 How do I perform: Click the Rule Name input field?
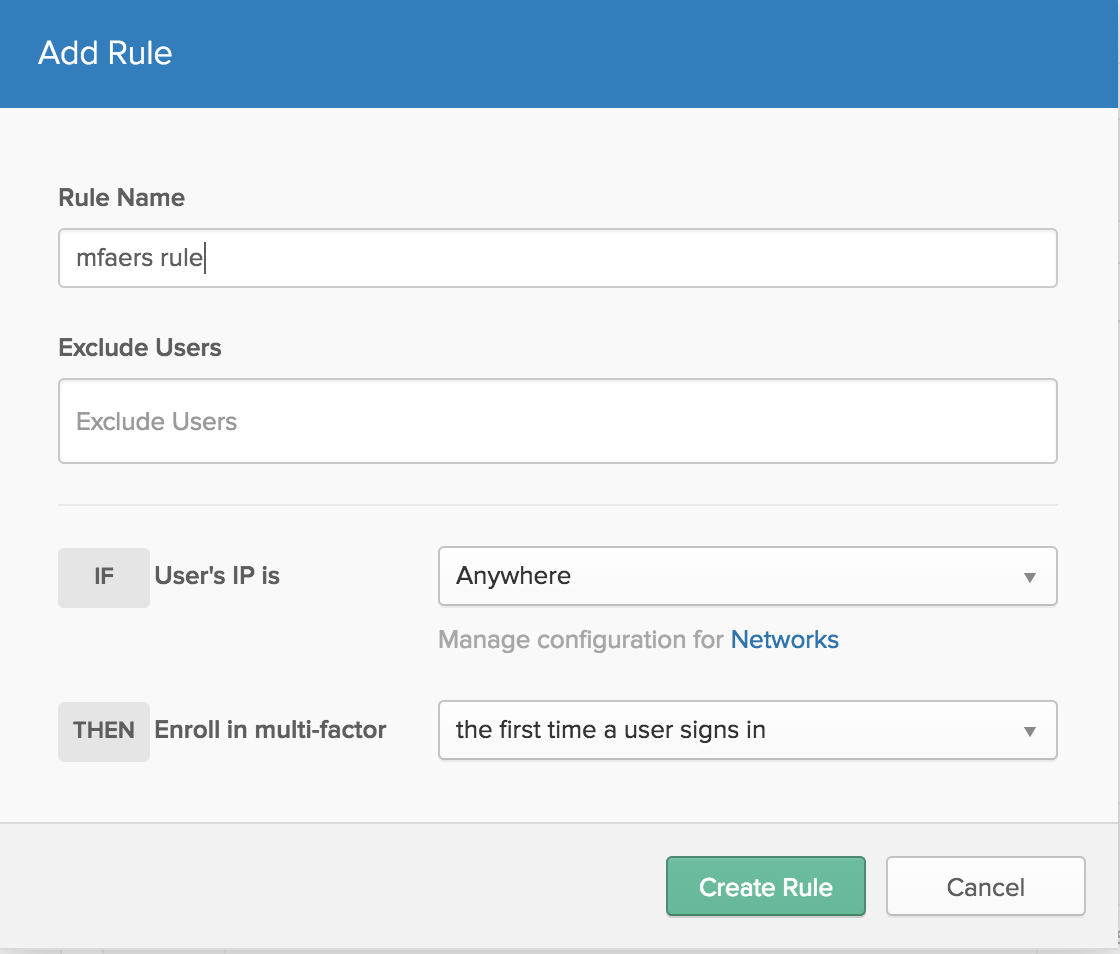tap(557, 259)
